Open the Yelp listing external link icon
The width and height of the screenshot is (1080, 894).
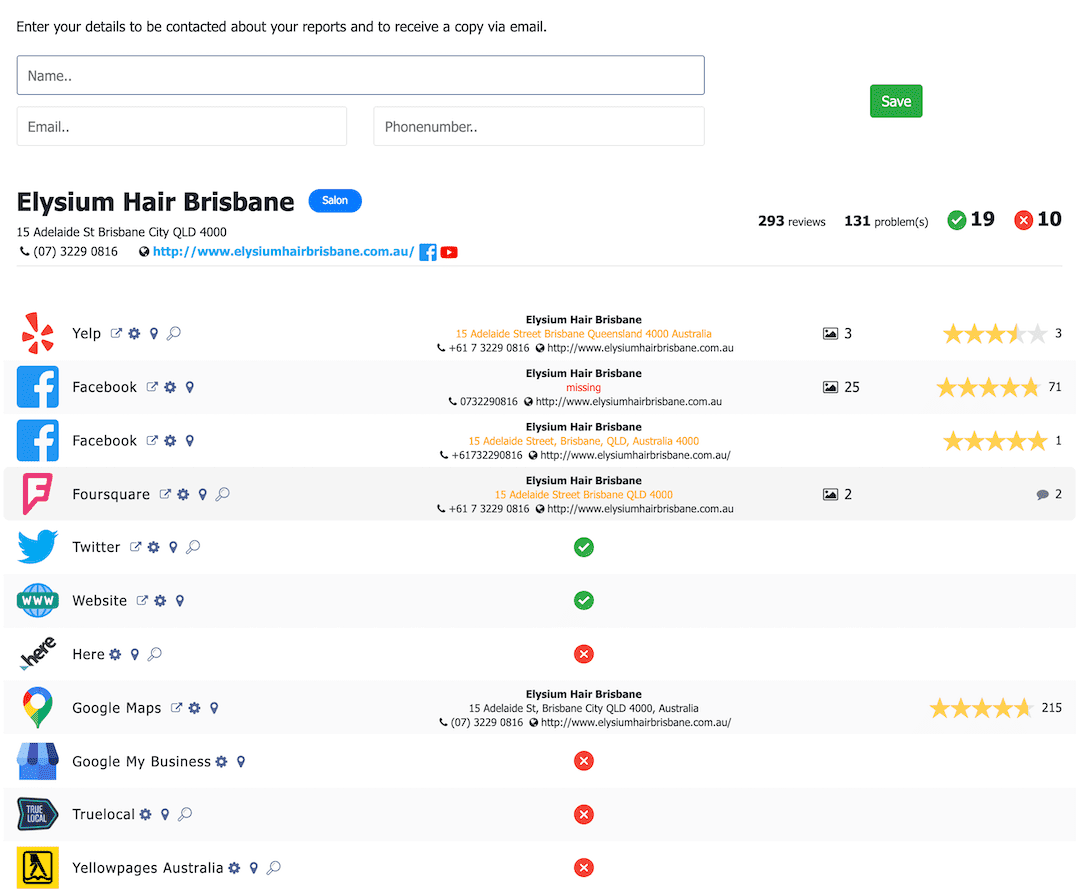pos(116,333)
